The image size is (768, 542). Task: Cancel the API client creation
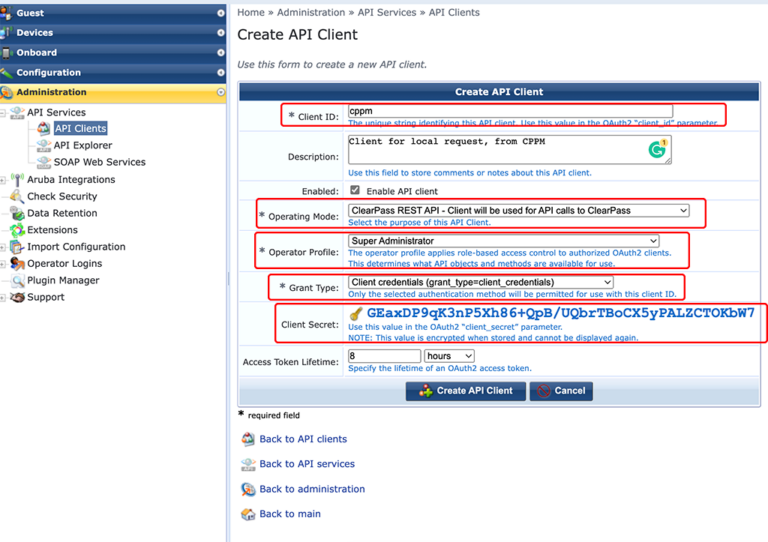561,391
